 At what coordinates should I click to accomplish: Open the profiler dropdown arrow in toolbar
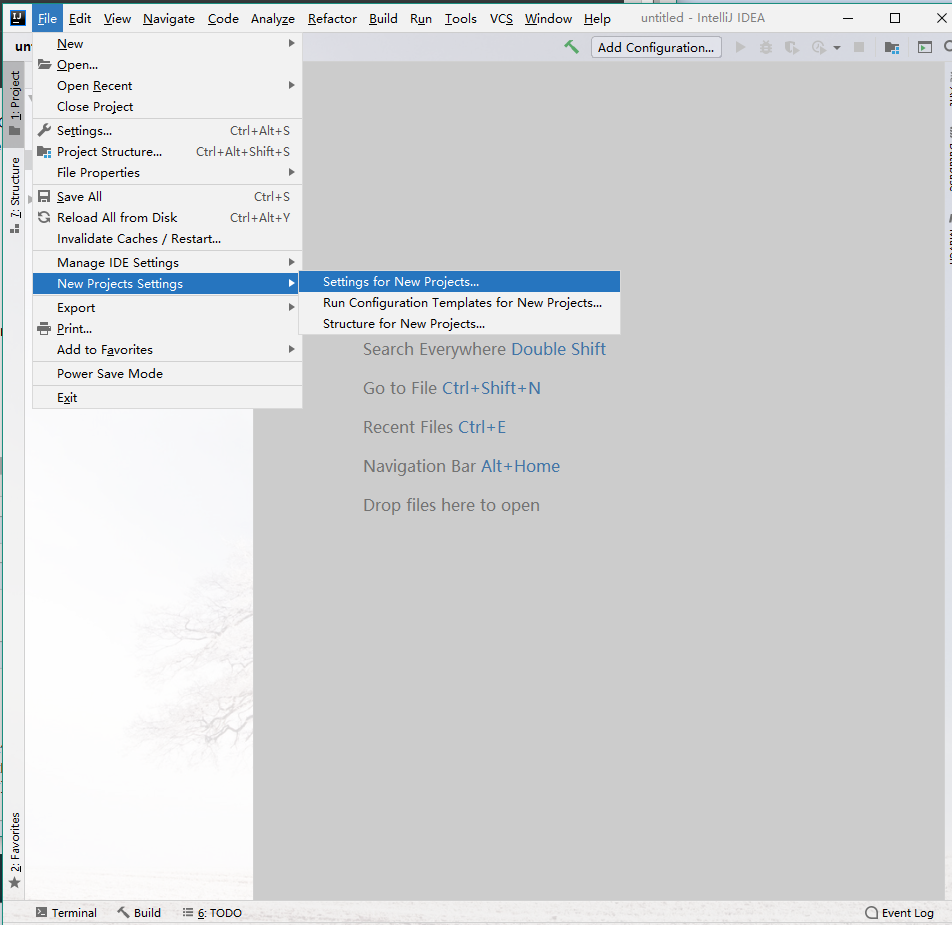point(837,48)
